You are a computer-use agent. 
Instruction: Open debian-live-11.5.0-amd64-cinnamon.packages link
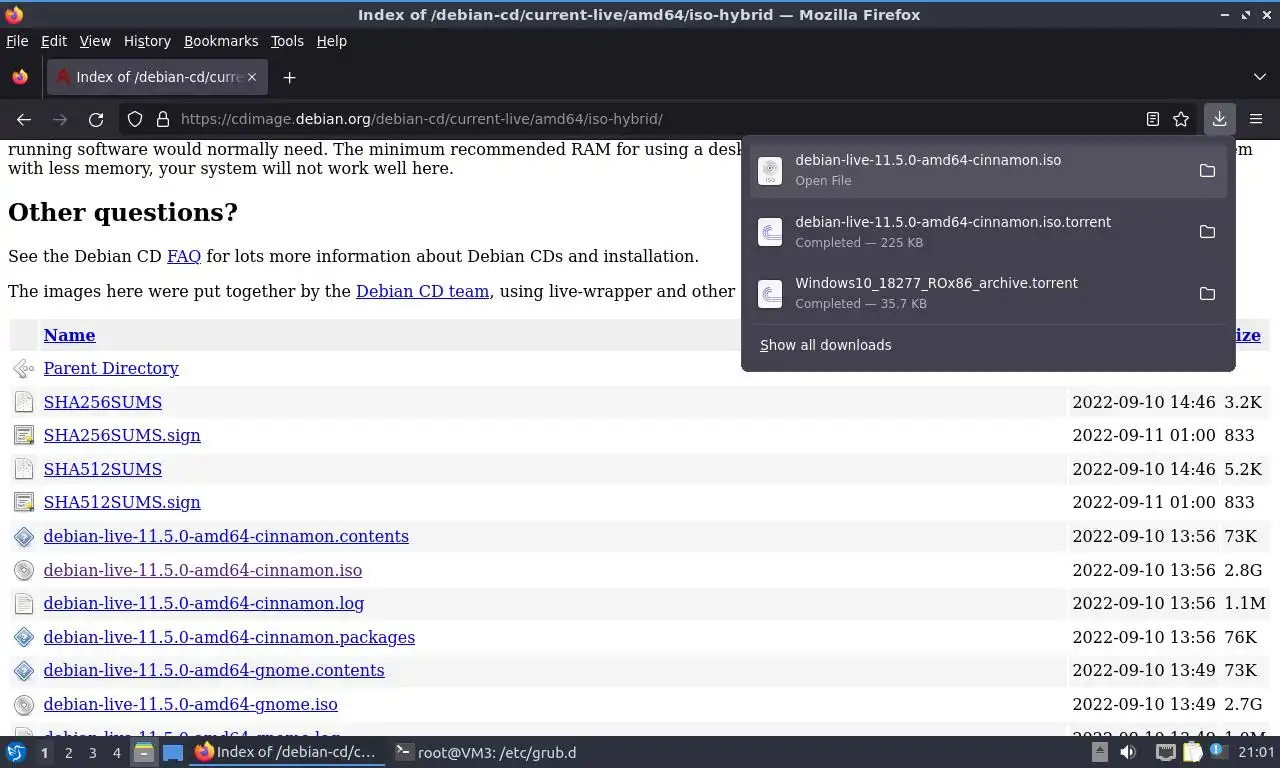pyautogui.click(x=229, y=637)
